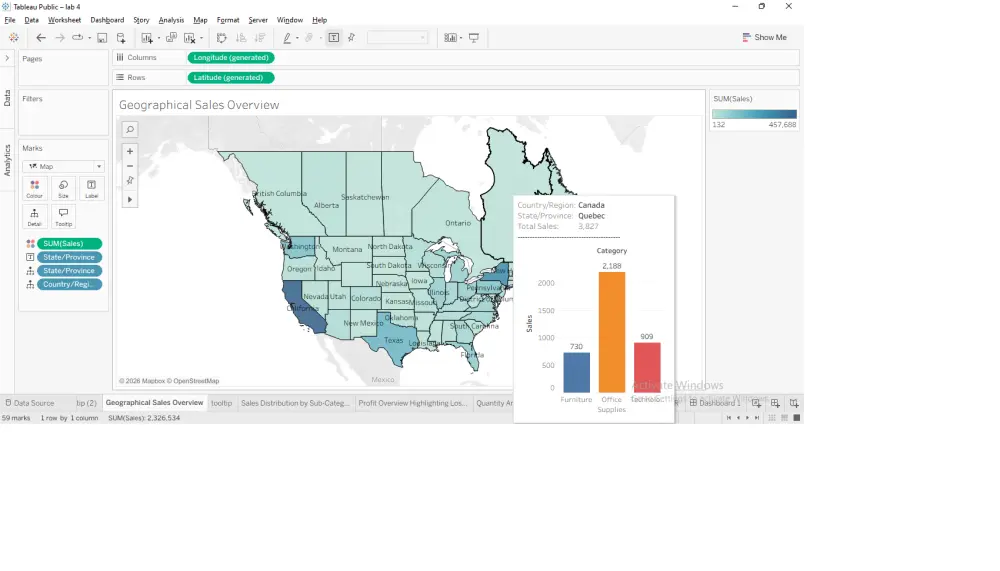Image resolution: width=1000 pixels, height=571 pixels.
Task: Open the Analytics side tab
Action: tap(7, 159)
